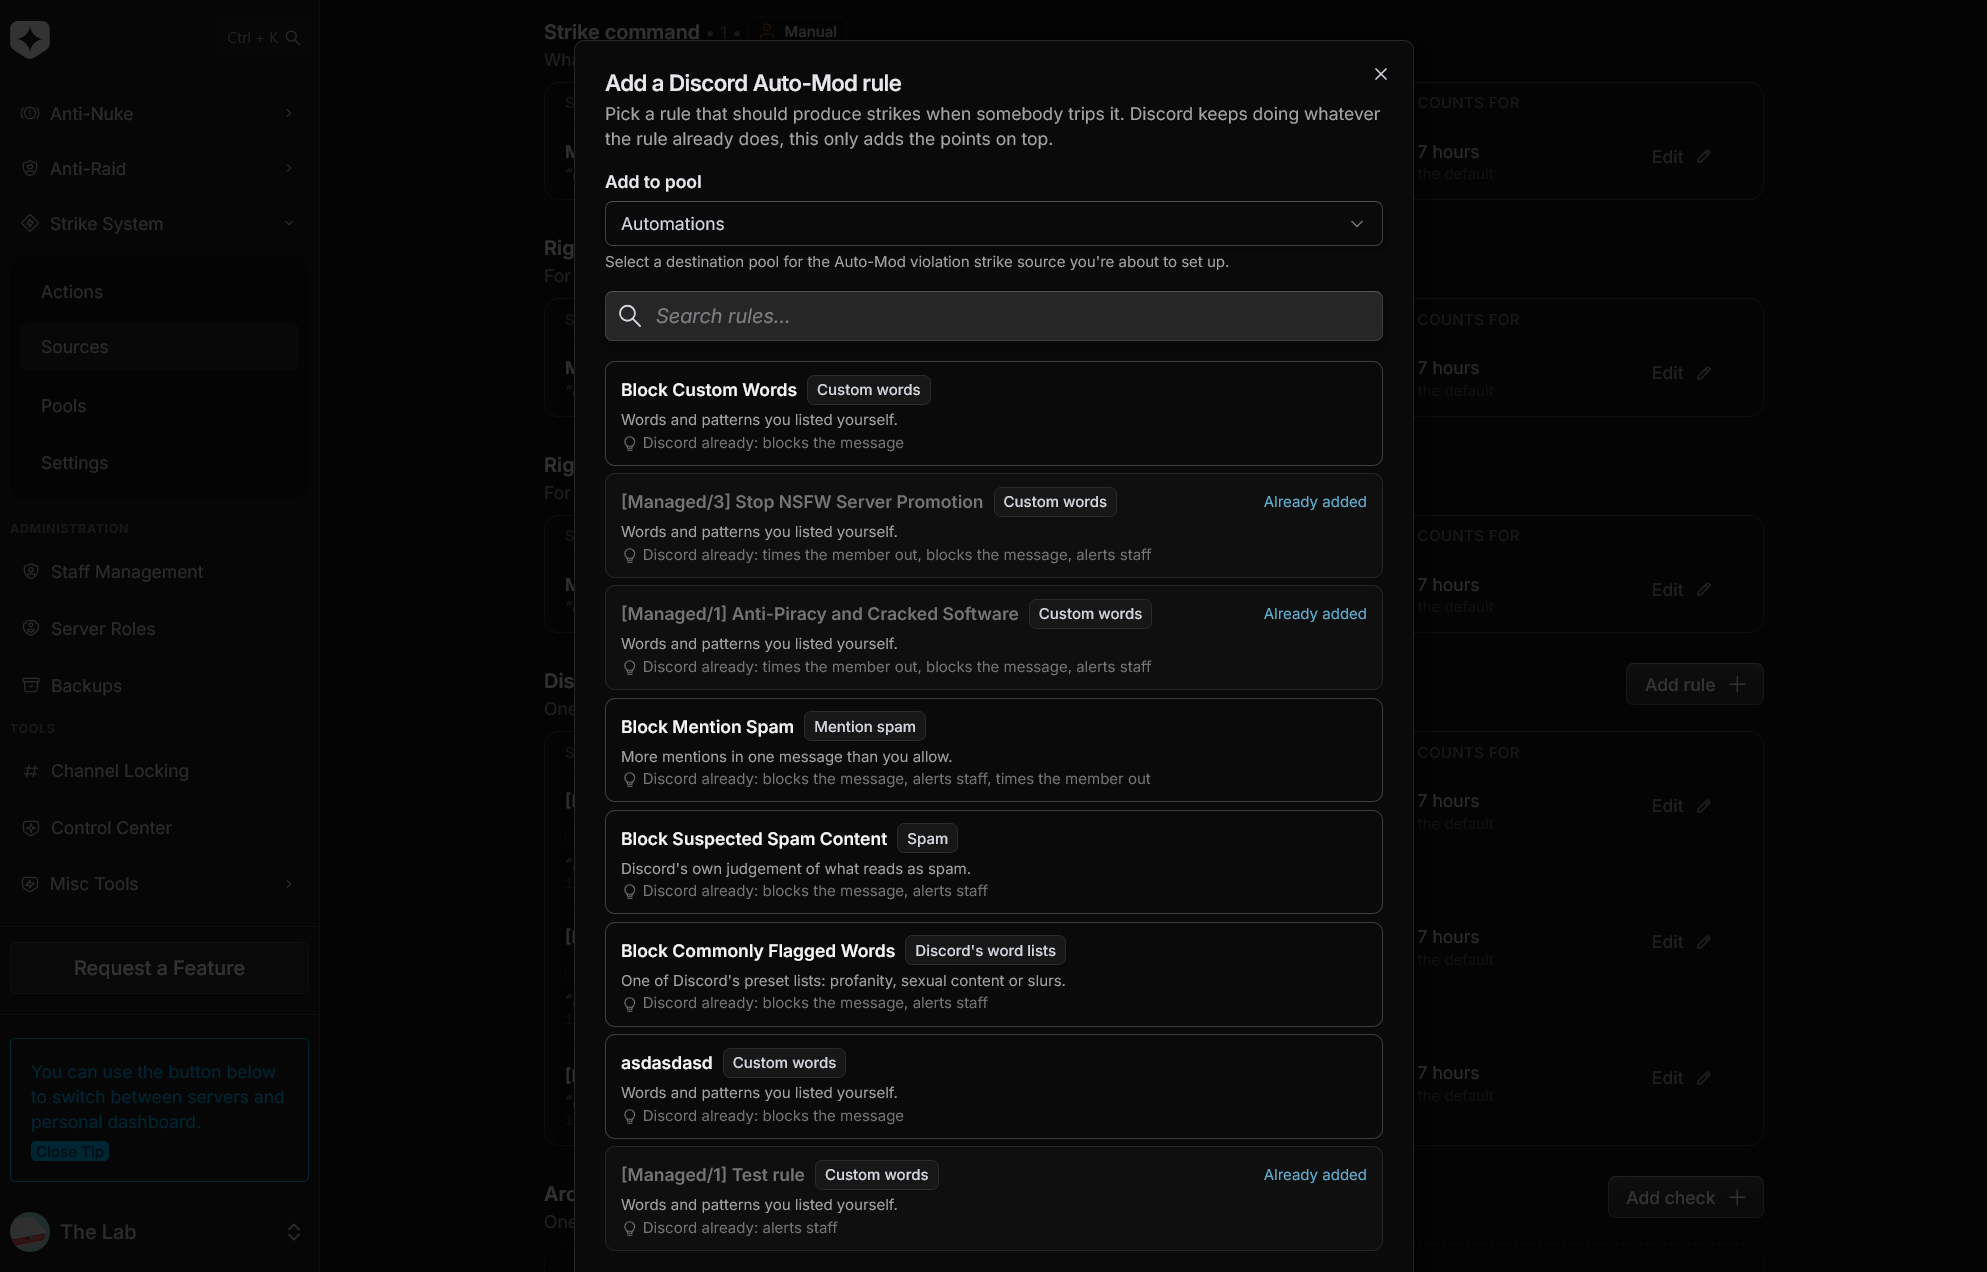The image size is (1987, 1272).
Task: Click lightbulb icon in asdasdasd card
Action: click(629, 1116)
